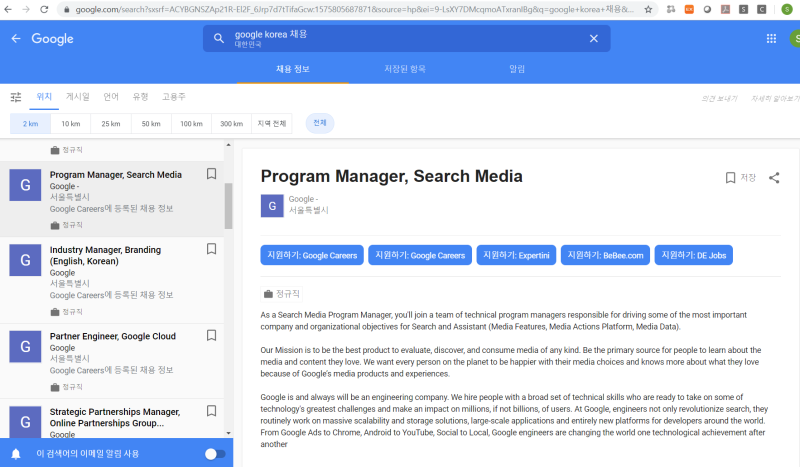Click G logo in job detail header
The height and width of the screenshot is (467, 800).
pyautogui.click(x=272, y=206)
